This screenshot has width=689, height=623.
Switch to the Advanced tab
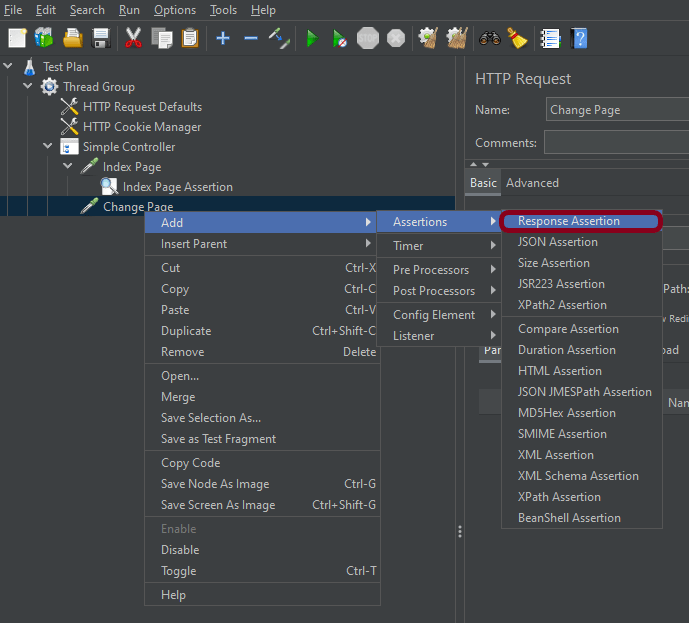(x=532, y=183)
